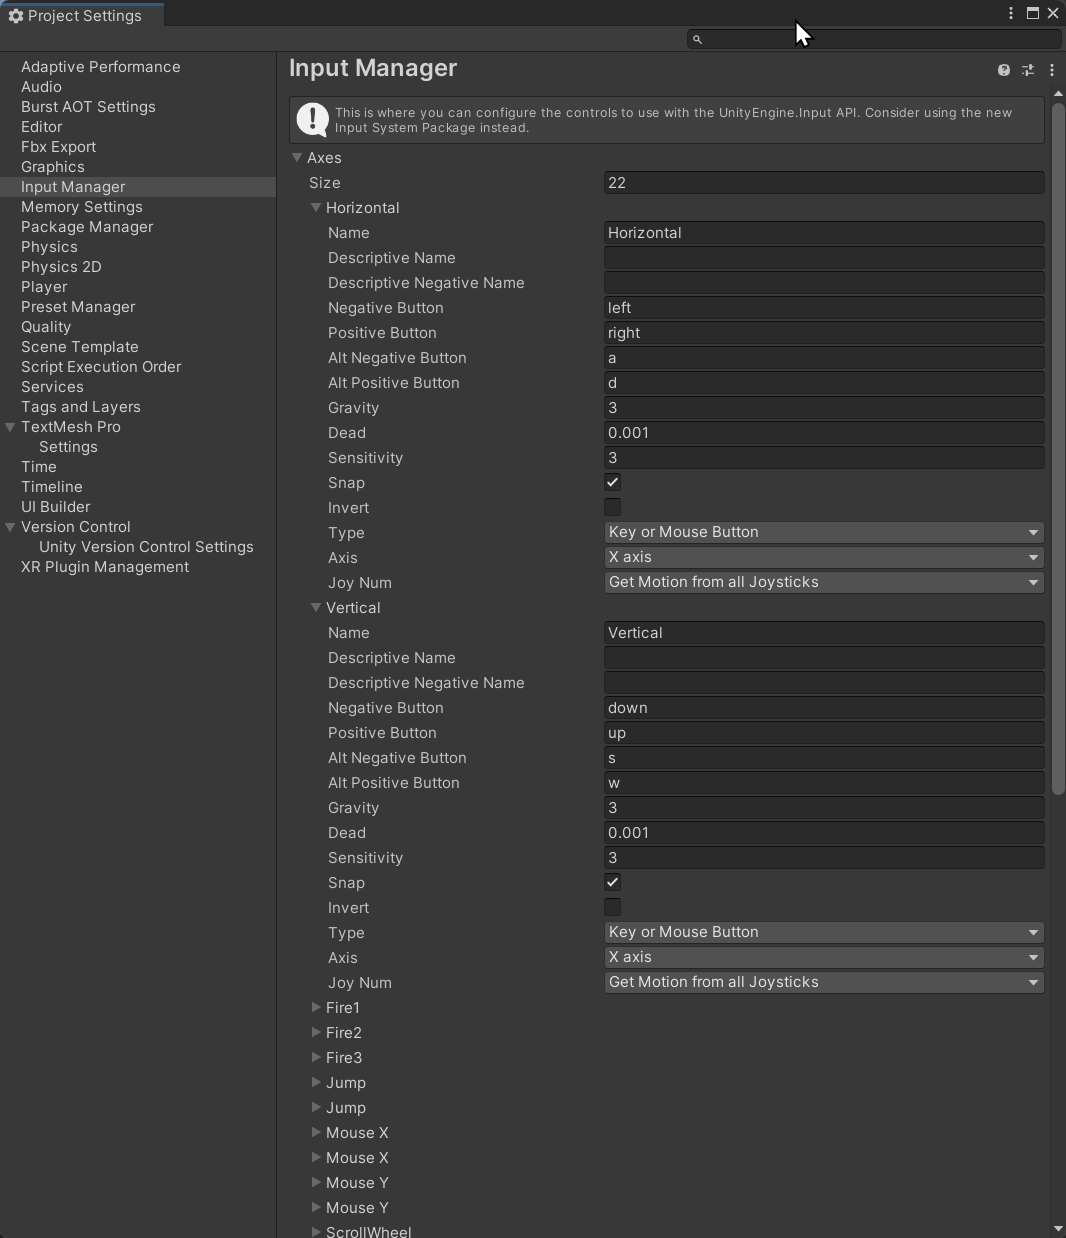1066x1238 pixels.
Task: Click the scroll down arrow
Action: (x=1058, y=1228)
